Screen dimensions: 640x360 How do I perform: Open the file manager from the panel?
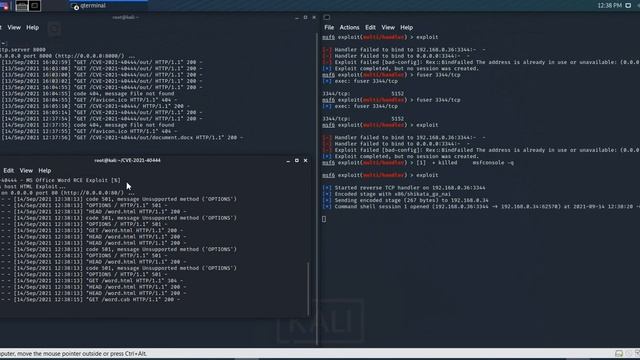[x=22, y=6]
